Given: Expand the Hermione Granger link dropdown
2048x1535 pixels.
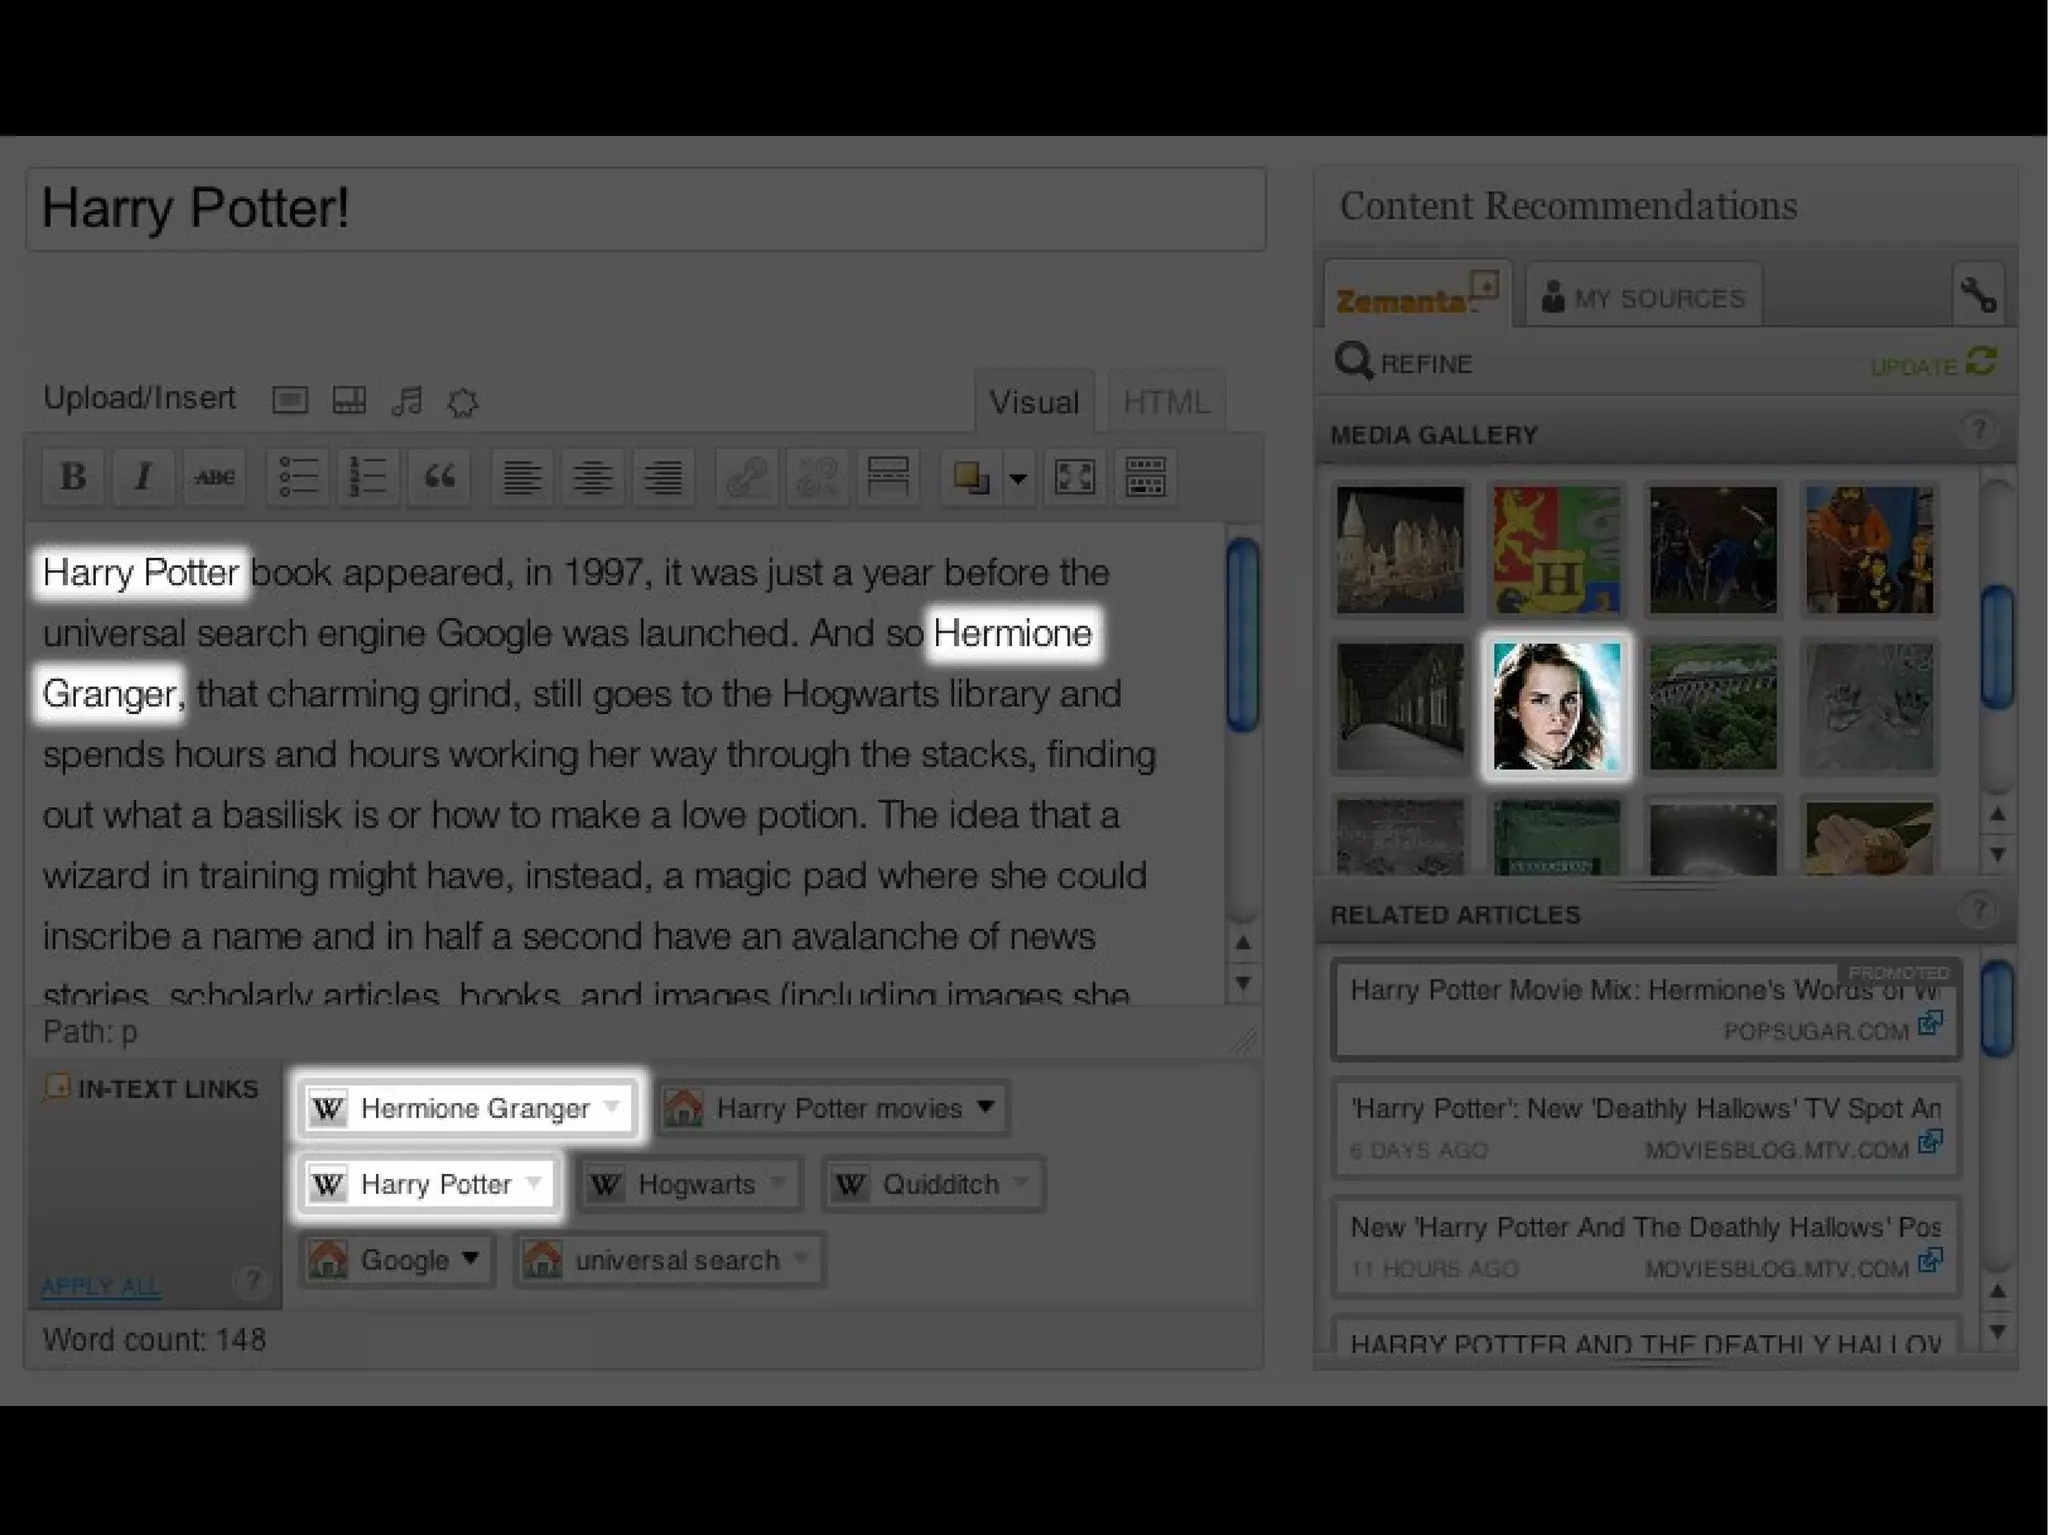Looking at the screenshot, I should point(612,1107).
